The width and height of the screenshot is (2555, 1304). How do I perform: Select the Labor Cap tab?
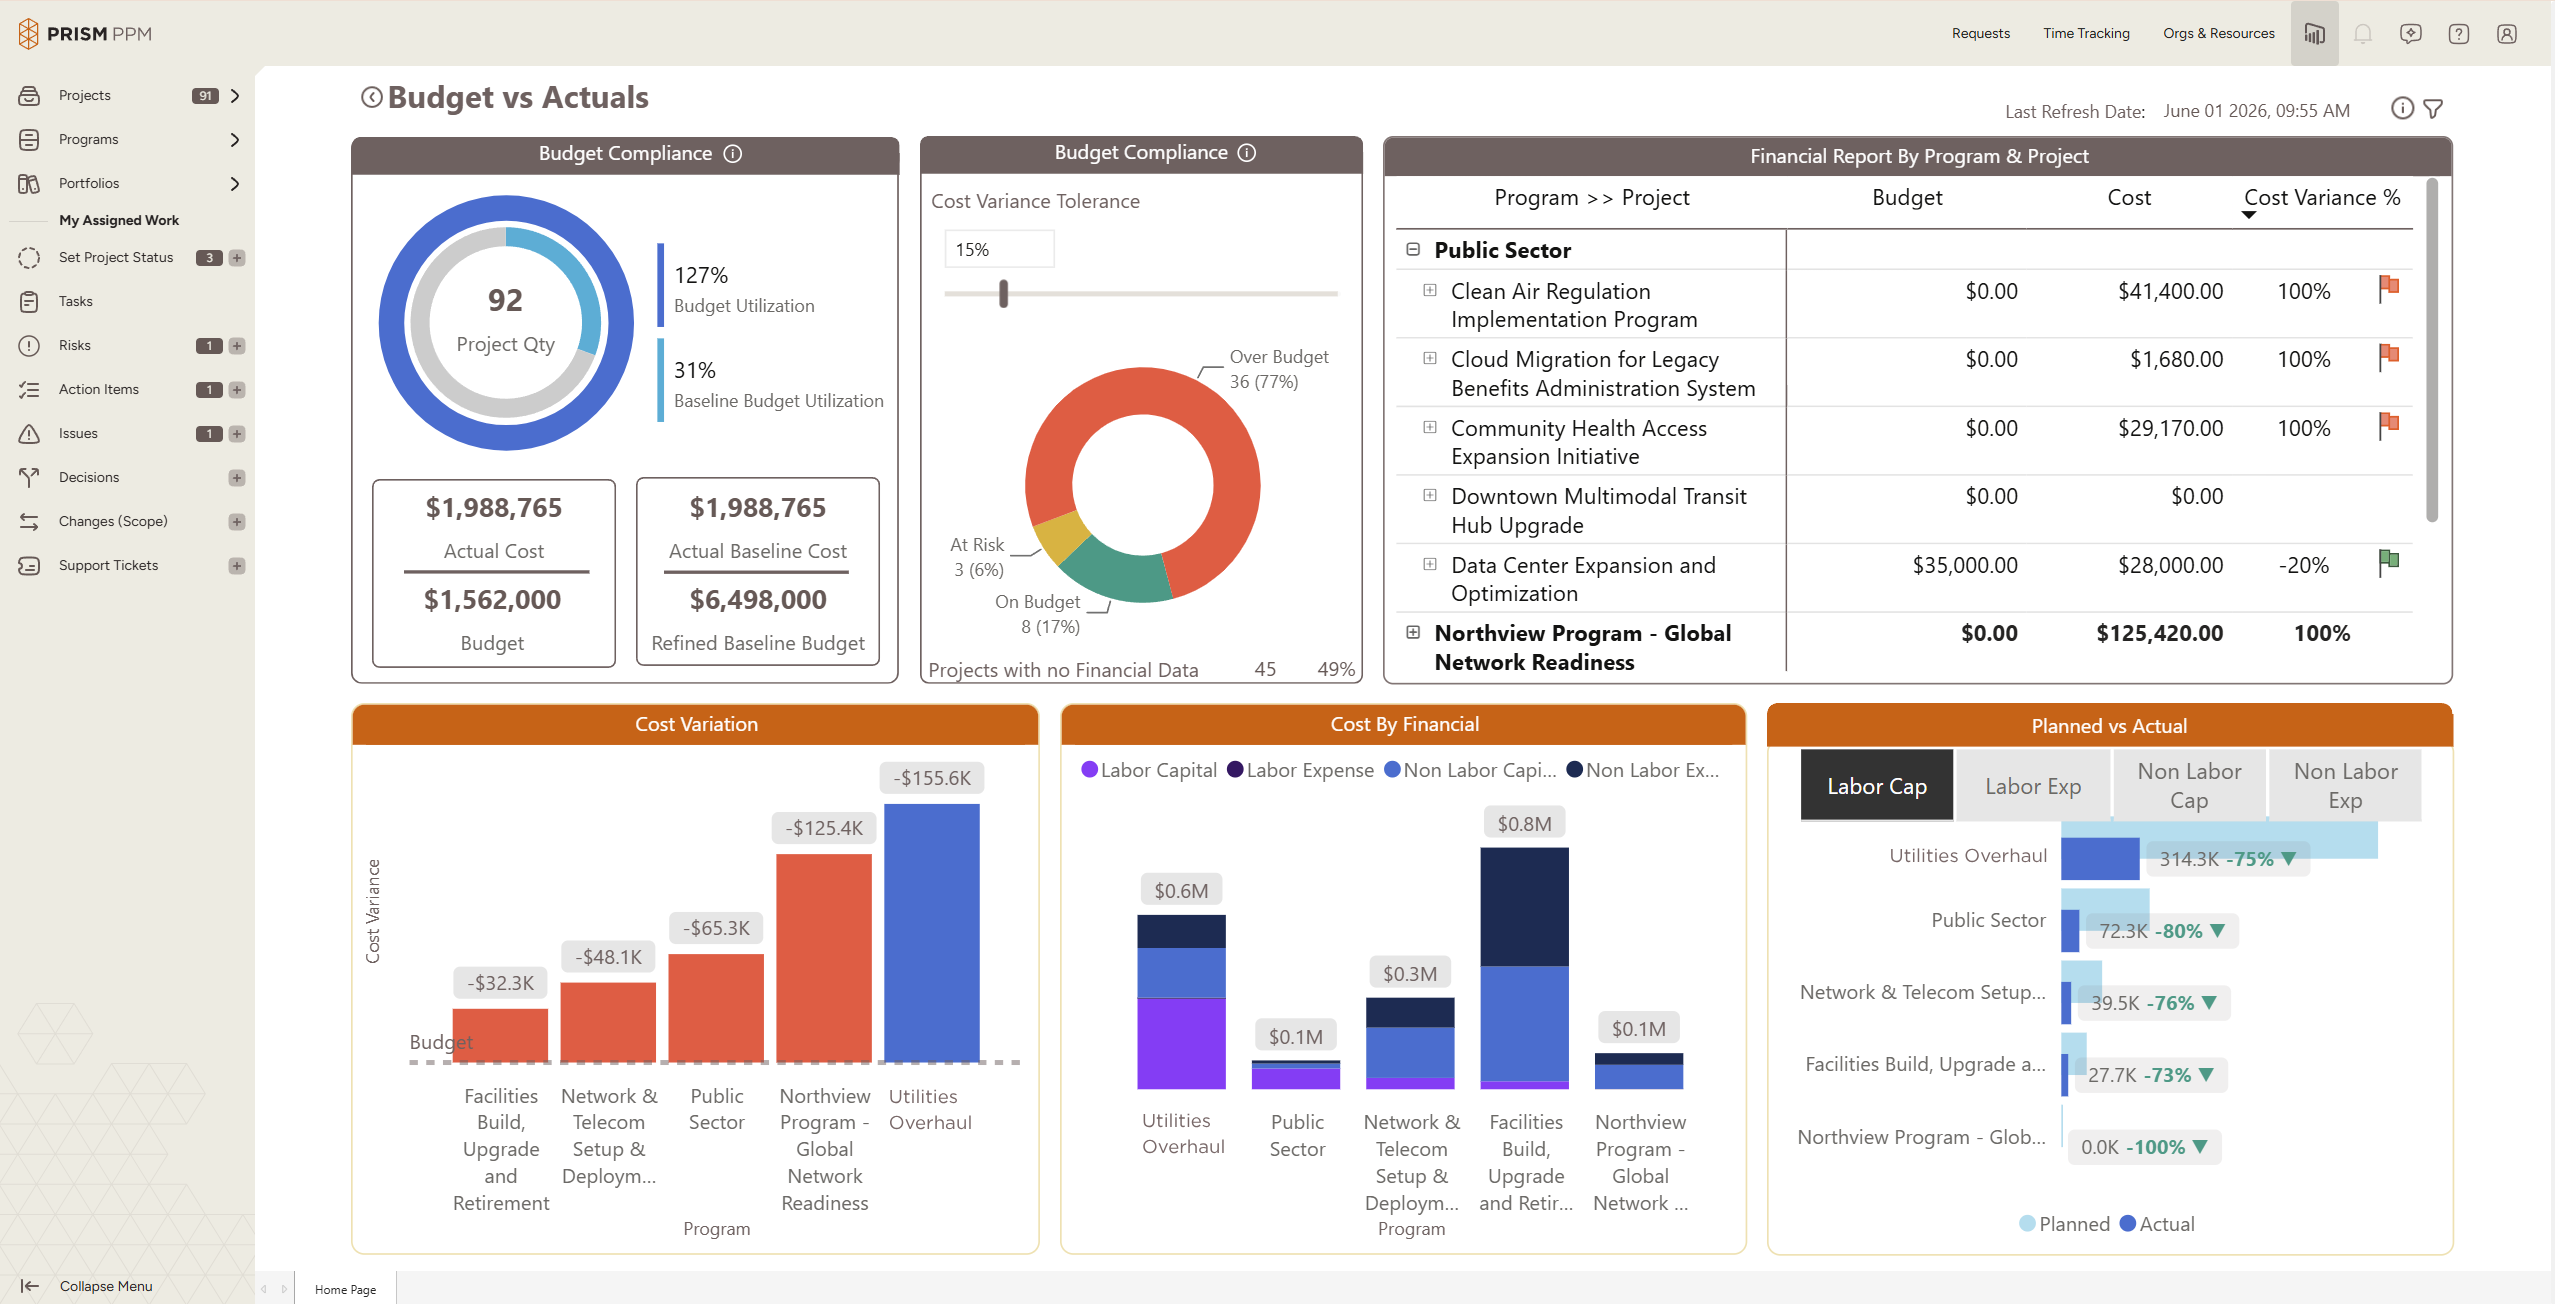point(1877,786)
